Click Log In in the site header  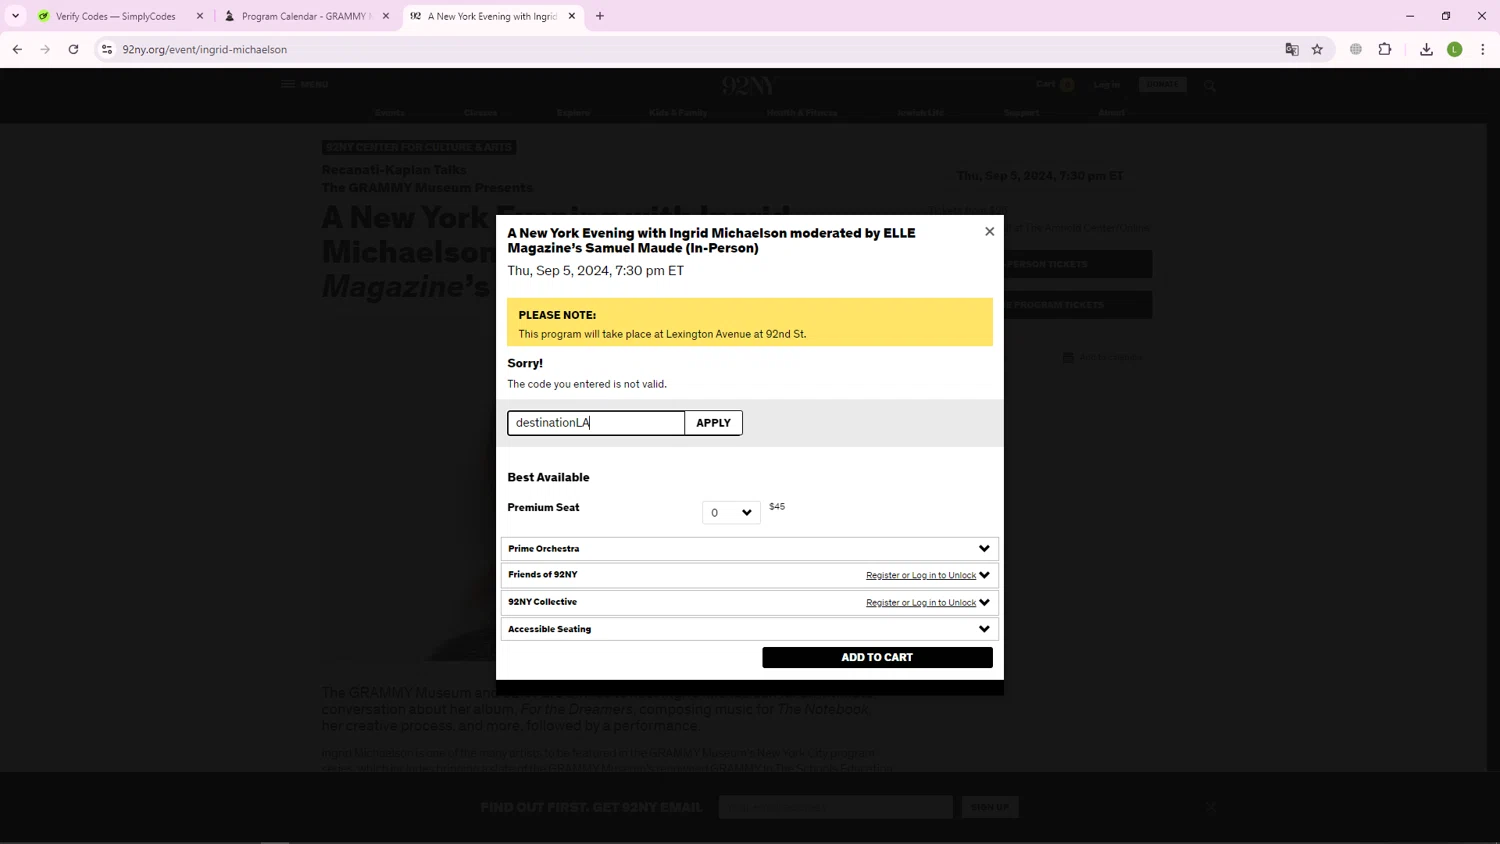click(x=1106, y=84)
